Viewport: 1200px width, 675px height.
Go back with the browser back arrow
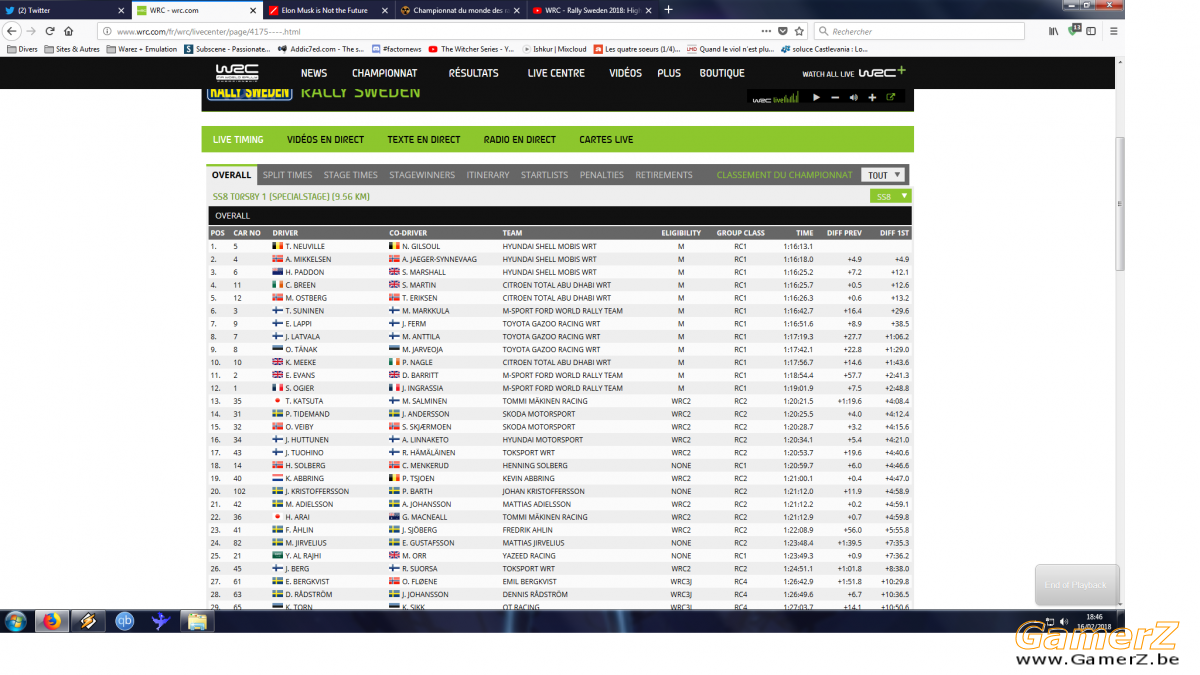point(12,31)
